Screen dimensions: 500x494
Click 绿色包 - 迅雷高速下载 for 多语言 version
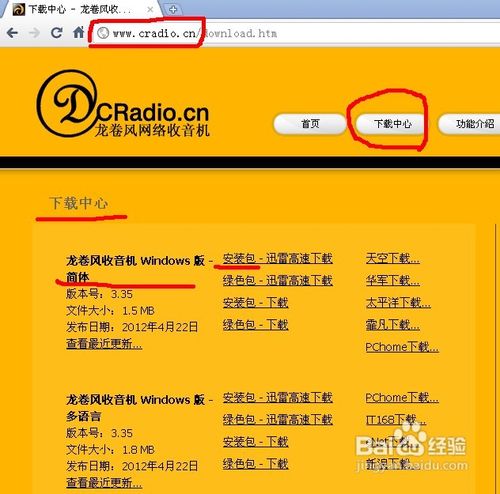coord(278,419)
